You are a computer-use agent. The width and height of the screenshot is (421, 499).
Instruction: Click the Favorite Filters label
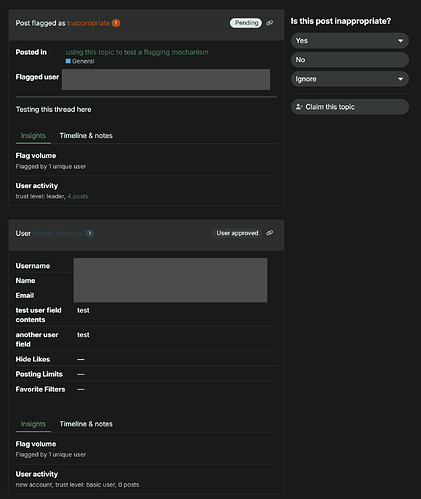pyautogui.click(x=40, y=389)
